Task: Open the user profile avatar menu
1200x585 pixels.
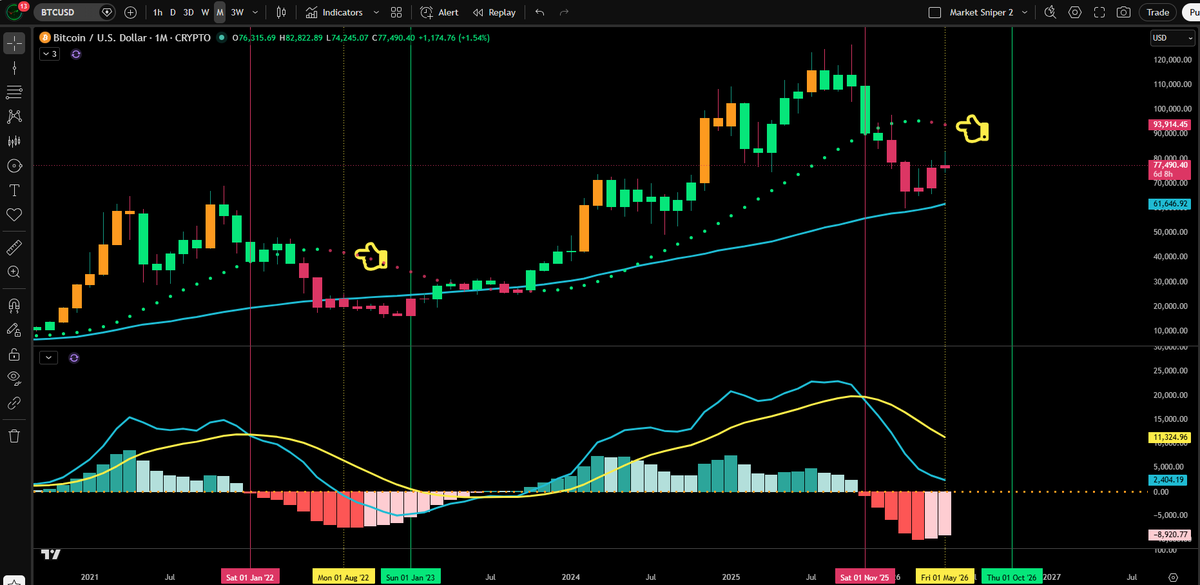Action: 14,12
